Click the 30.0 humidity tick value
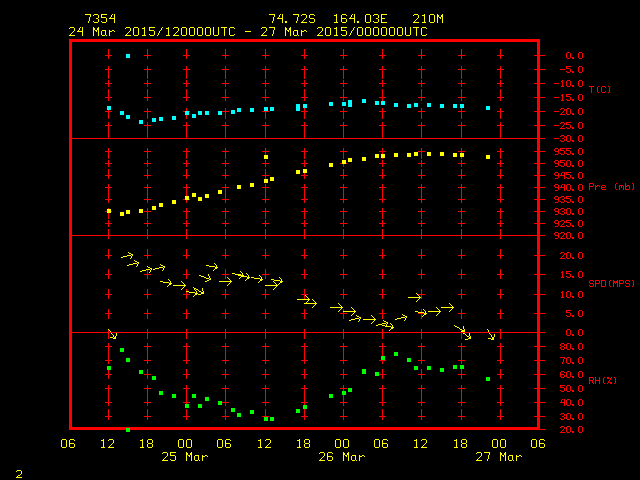 pos(571,417)
